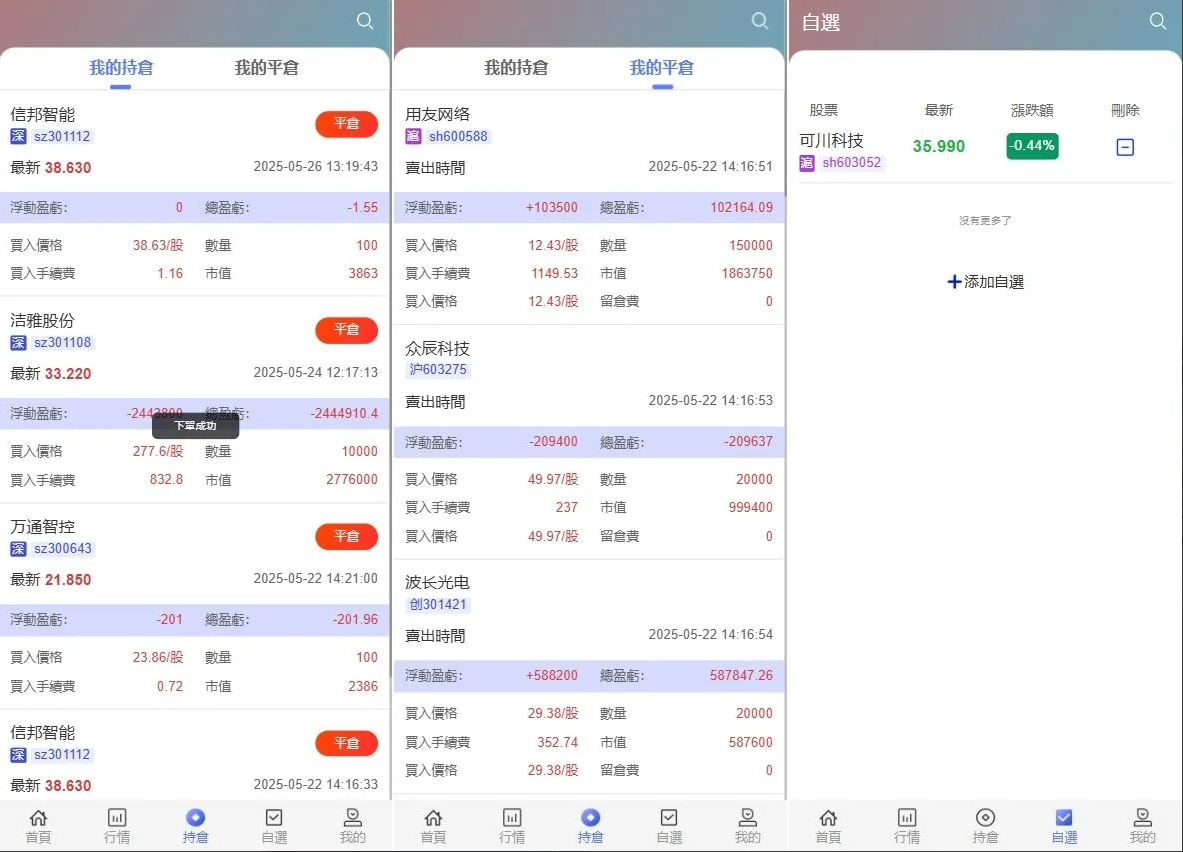1183x852 pixels.
Task: Open the 行情 icon under the middle panel
Action: 512,825
